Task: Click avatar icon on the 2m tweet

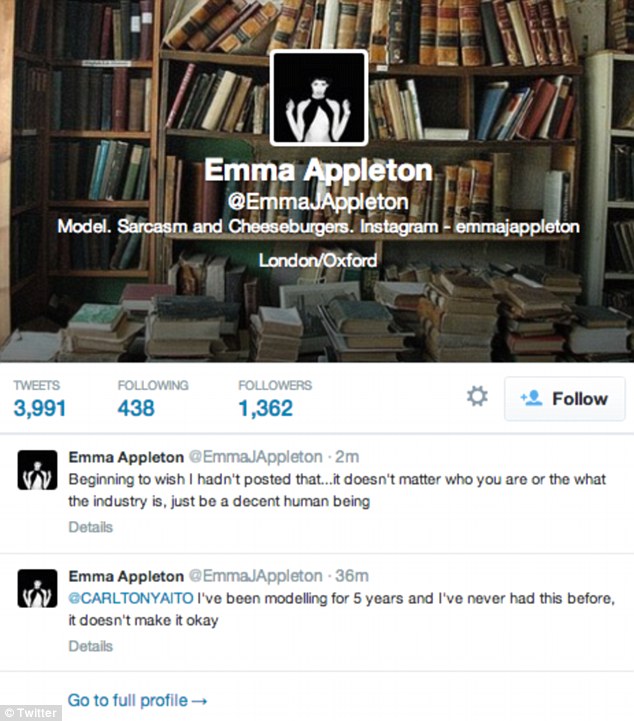Action: (37, 470)
